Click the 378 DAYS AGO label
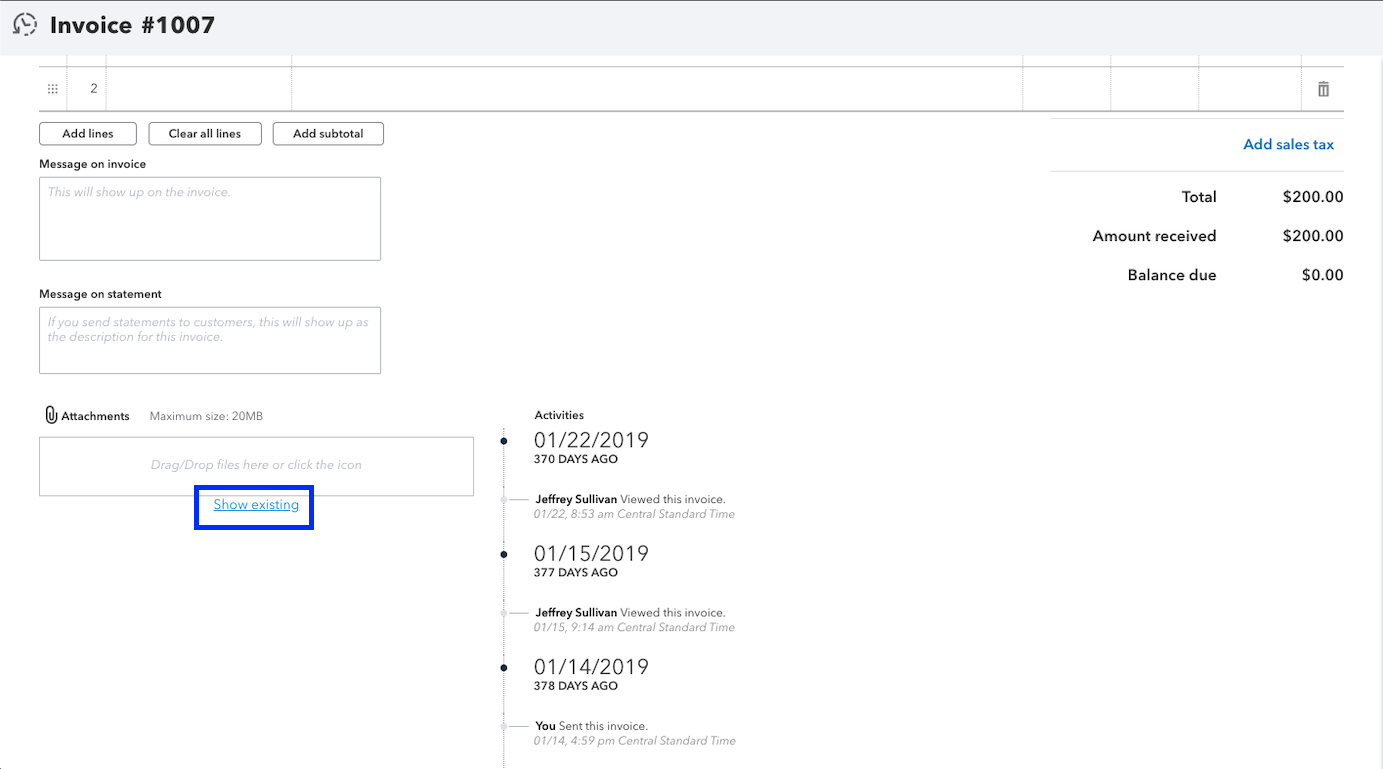1383x769 pixels. click(576, 686)
